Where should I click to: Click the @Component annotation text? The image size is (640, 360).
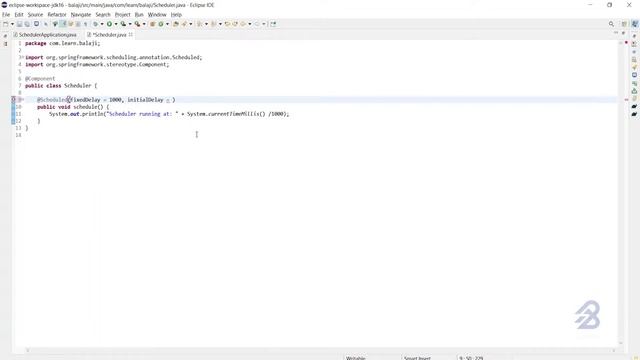[x=40, y=79]
